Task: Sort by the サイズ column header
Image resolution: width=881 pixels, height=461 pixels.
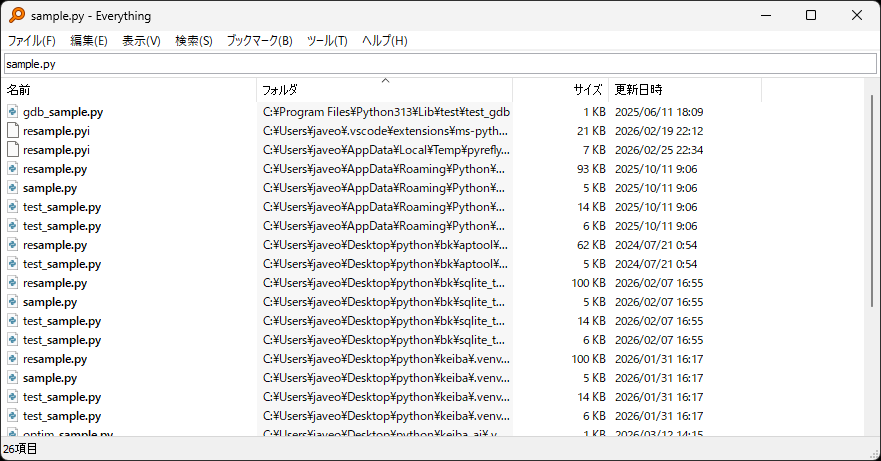Action: point(587,90)
